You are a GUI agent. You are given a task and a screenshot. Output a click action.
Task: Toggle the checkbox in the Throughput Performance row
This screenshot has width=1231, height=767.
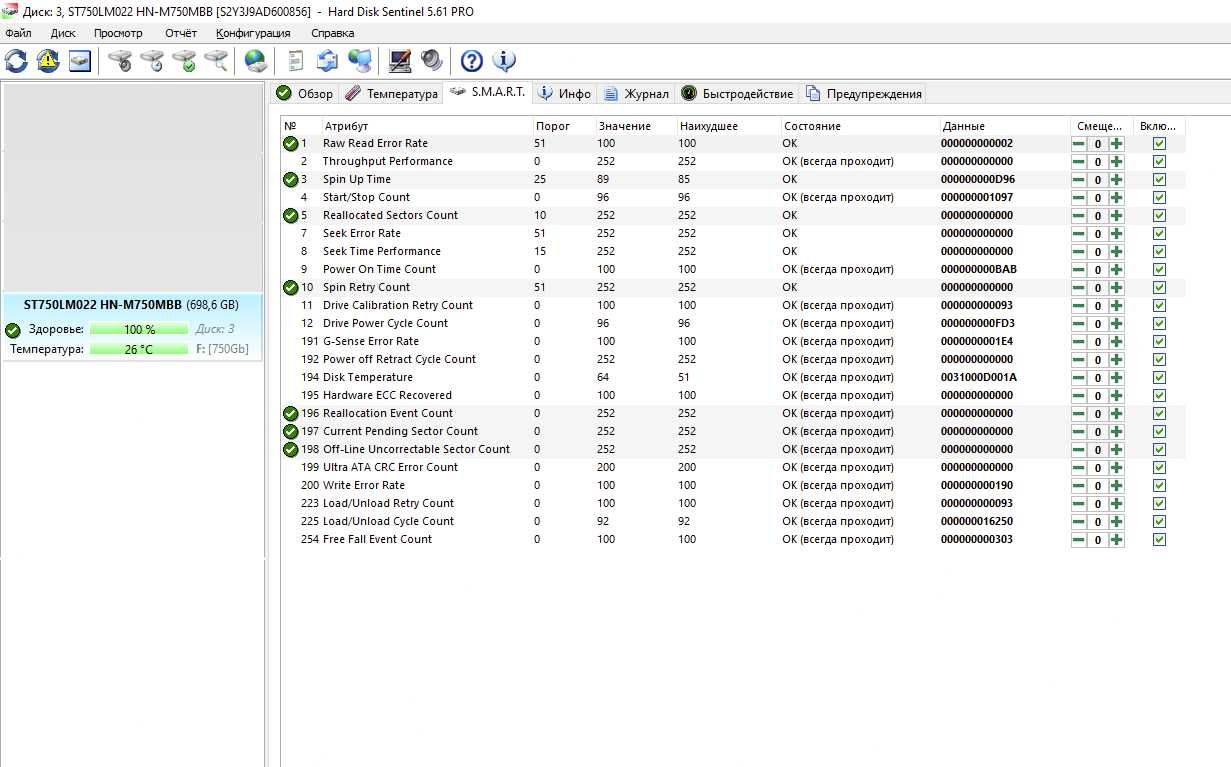click(1159, 162)
